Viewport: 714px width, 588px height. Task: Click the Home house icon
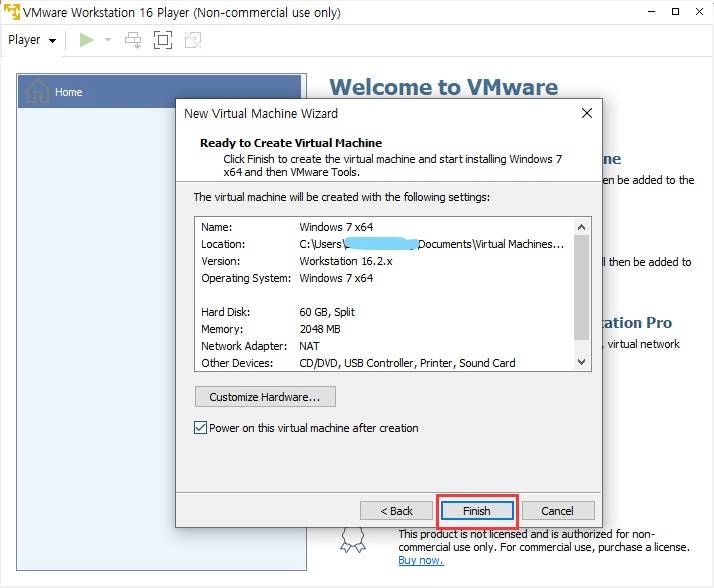pyautogui.click(x=37, y=91)
